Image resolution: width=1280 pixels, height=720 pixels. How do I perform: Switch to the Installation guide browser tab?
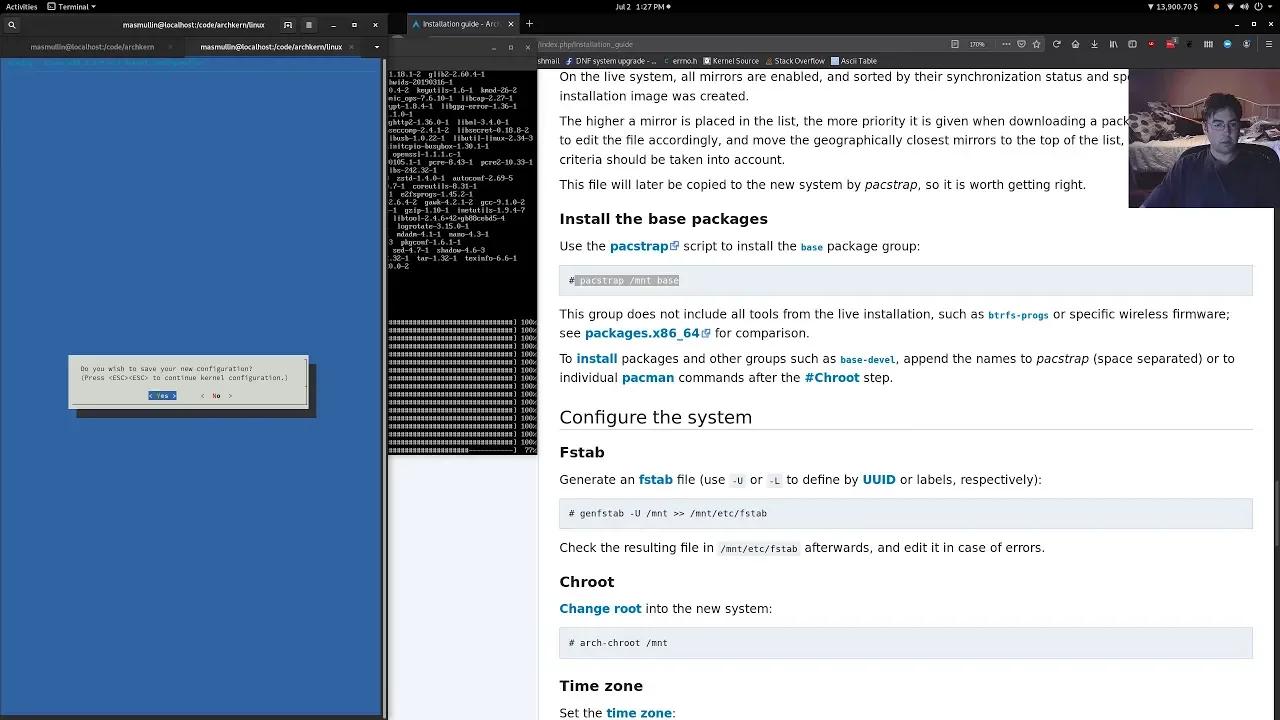(460, 23)
